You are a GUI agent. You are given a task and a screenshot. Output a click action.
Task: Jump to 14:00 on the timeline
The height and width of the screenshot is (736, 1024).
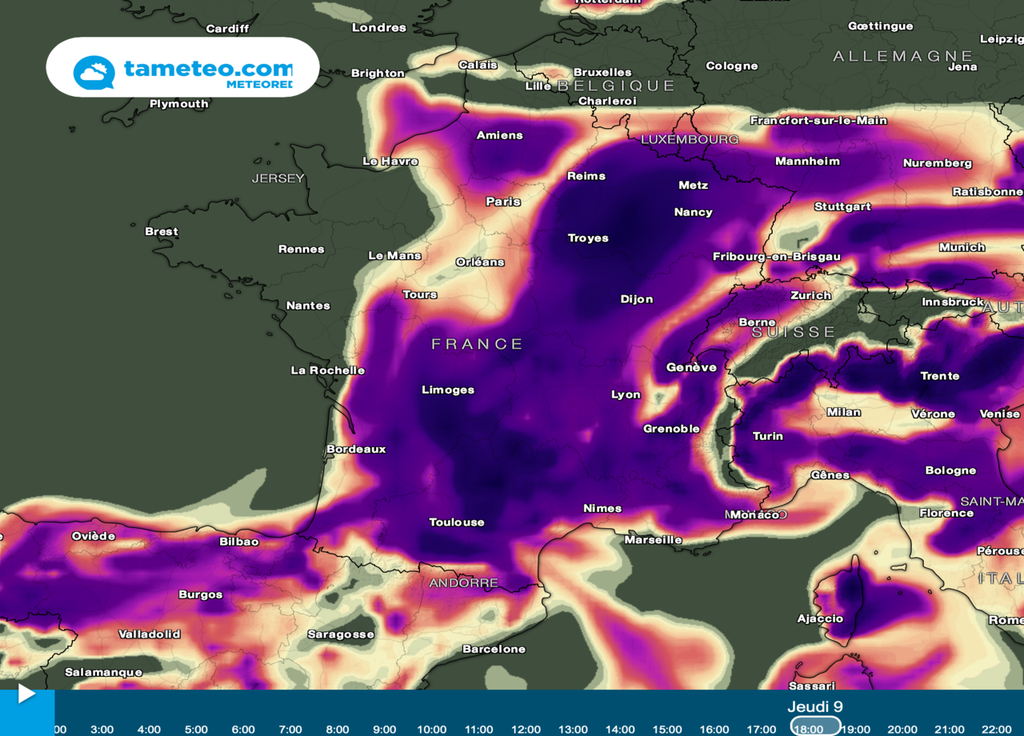620,729
